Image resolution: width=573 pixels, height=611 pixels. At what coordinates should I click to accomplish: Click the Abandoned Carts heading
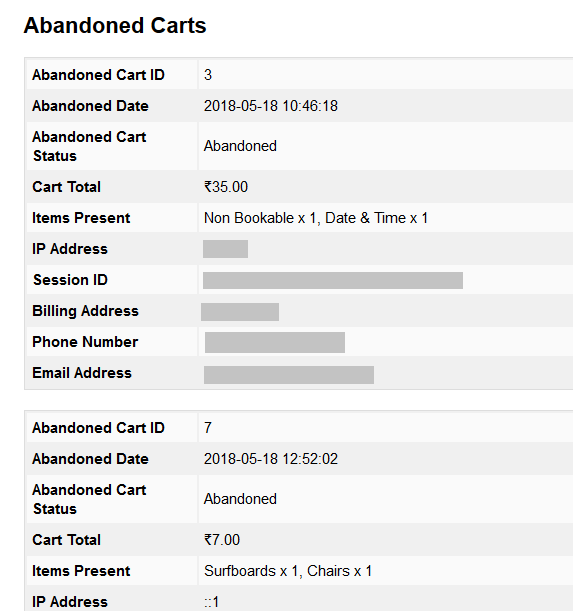[115, 26]
